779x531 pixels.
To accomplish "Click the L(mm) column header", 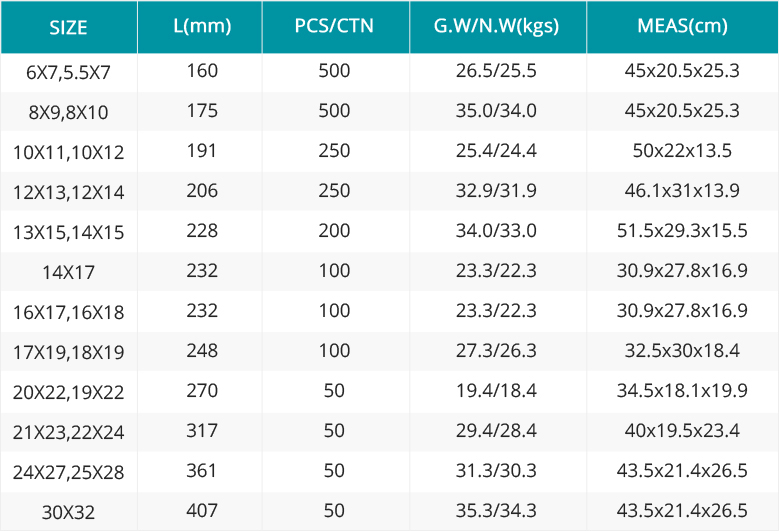I will [202, 26].
